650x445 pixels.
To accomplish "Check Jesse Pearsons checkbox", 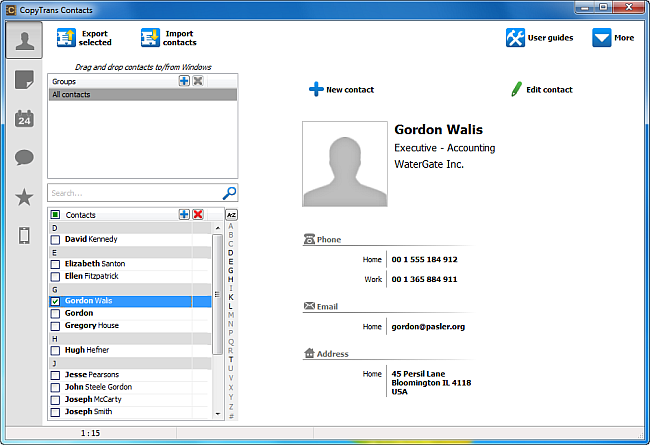I will (55, 375).
